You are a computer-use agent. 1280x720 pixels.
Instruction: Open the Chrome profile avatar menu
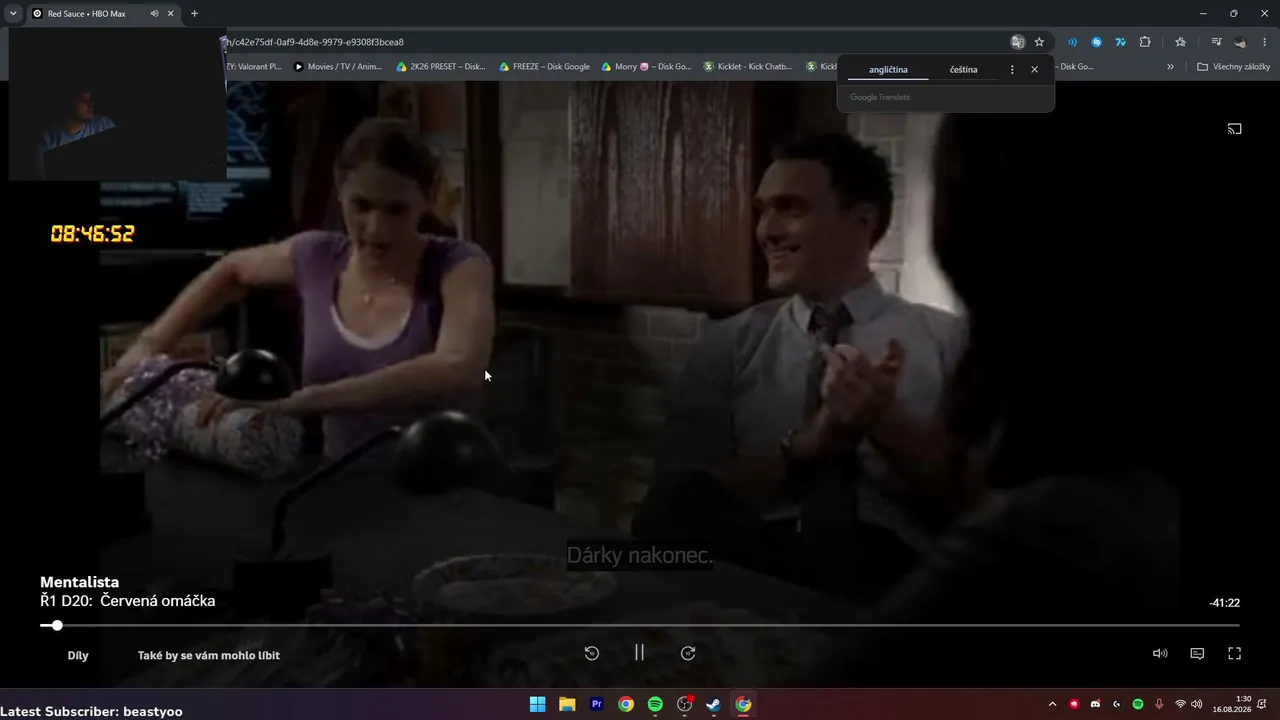point(1241,42)
